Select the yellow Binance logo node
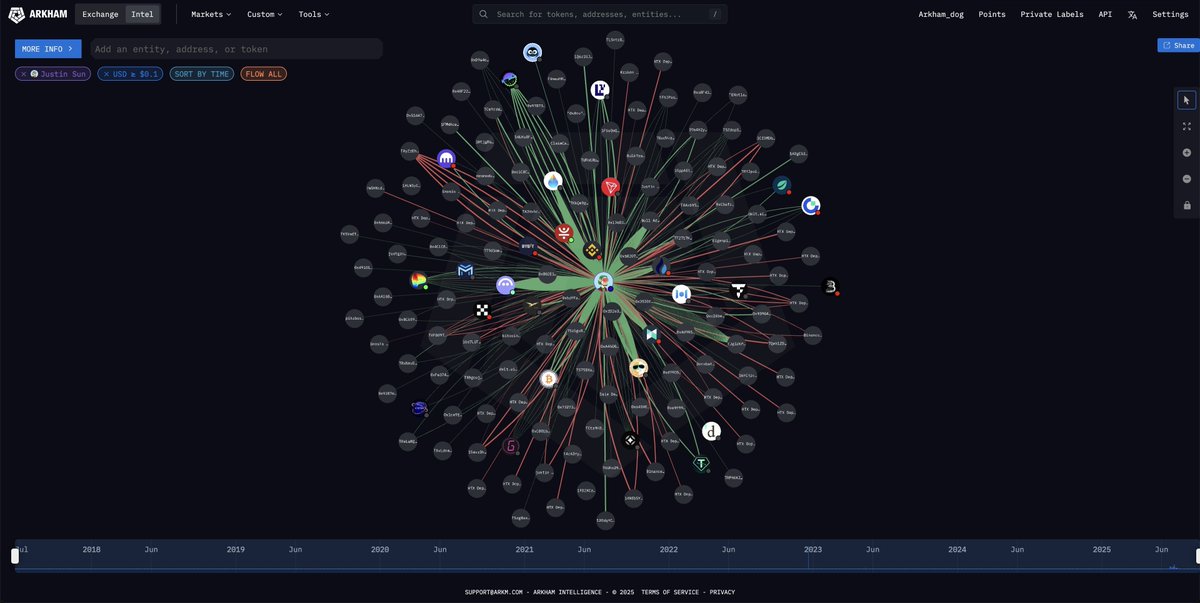The height and width of the screenshot is (603, 1200). [x=592, y=249]
